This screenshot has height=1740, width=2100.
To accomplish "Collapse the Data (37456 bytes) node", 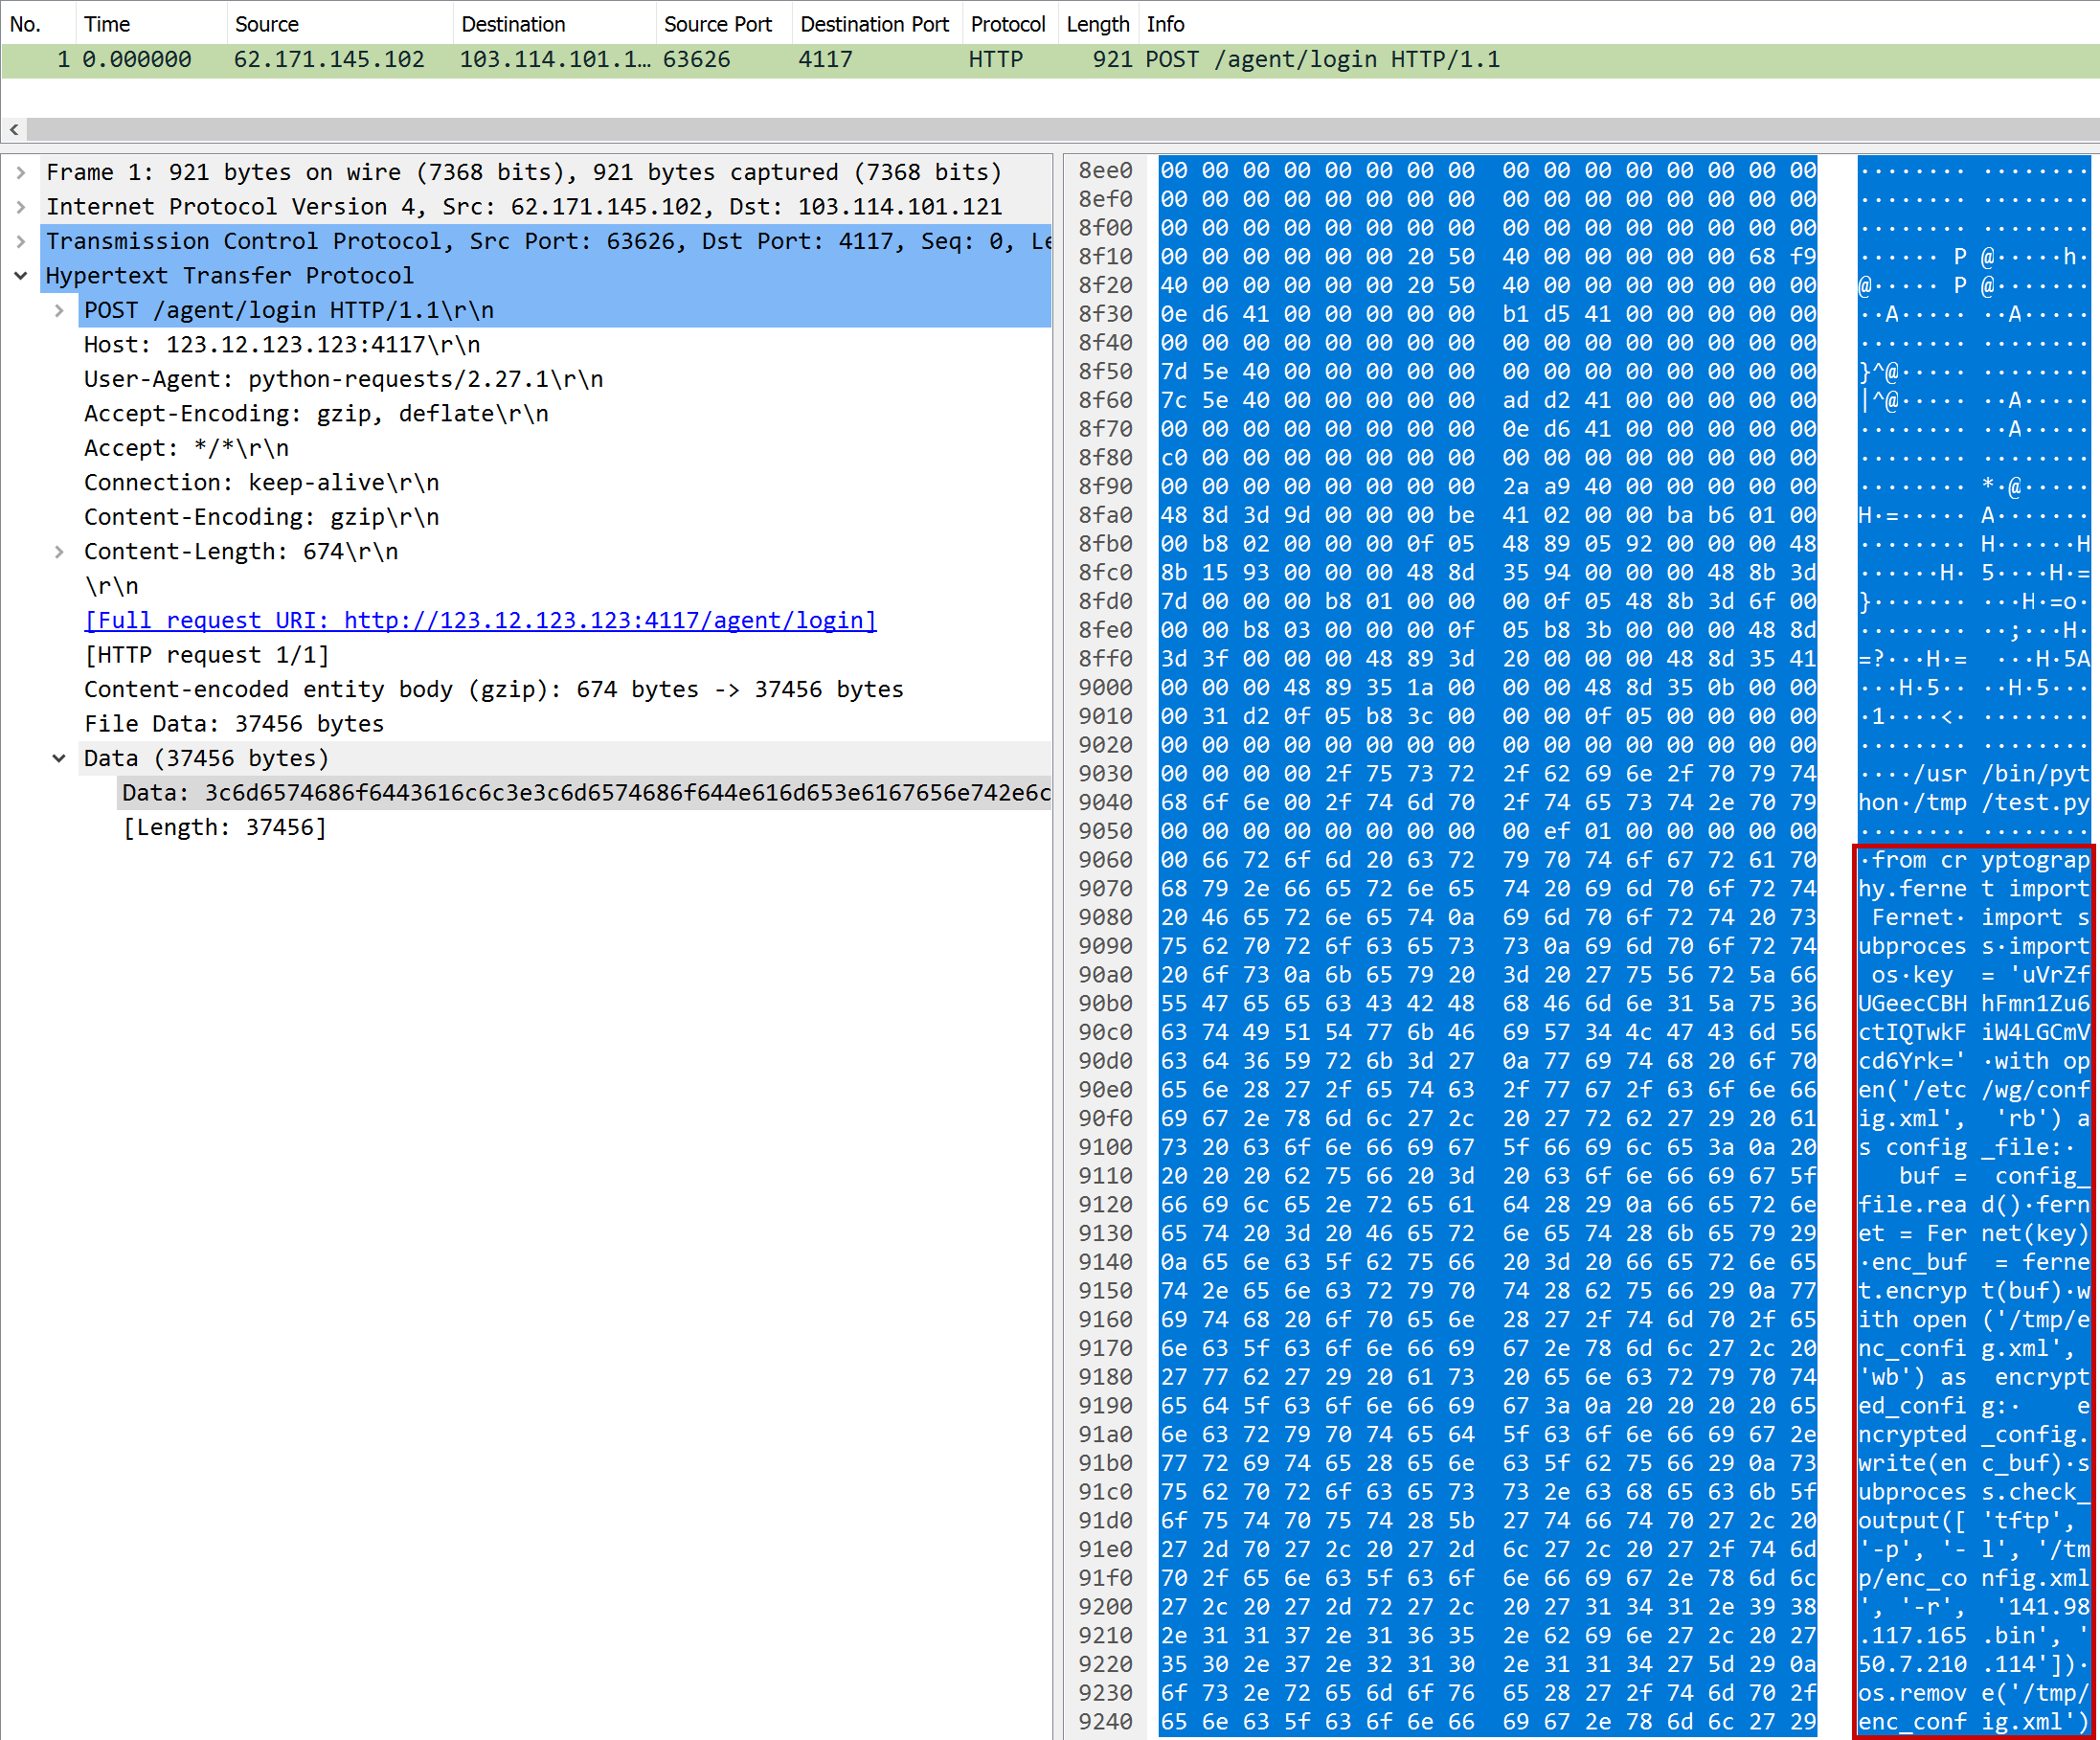I will (x=59, y=759).
